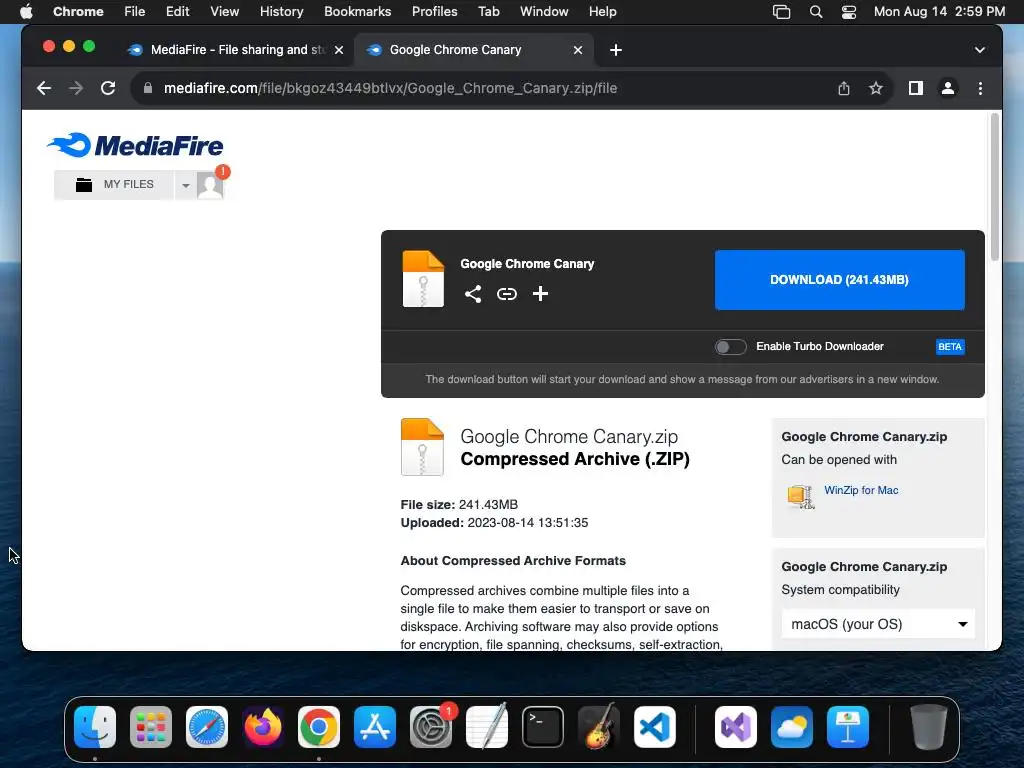Click the share icon under Google Chrome Canary

[x=473, y=294]
